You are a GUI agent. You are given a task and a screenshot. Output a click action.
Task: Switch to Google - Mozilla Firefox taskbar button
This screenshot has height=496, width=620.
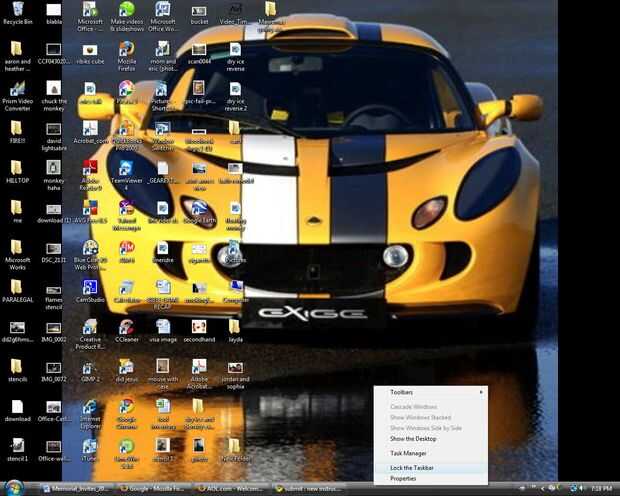[x=153, y=489]
